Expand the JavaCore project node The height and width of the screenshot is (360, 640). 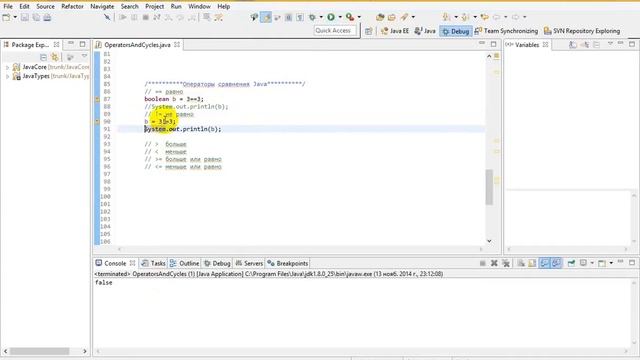(7, 67)
